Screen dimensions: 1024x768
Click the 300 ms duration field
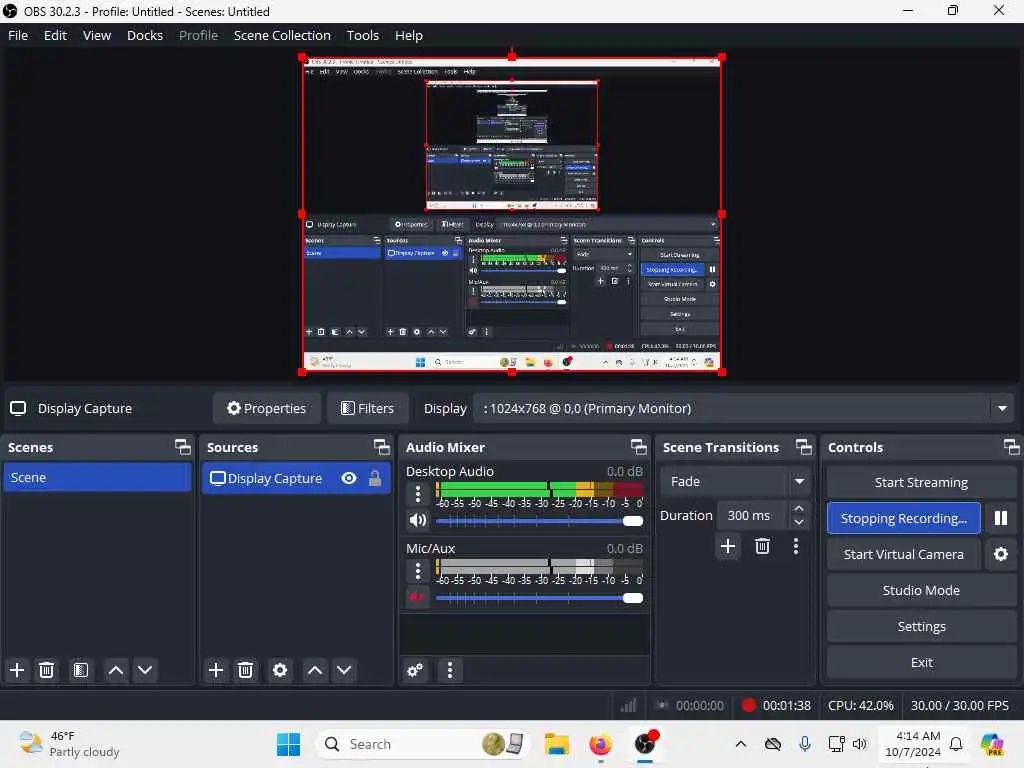pos(752,515)
